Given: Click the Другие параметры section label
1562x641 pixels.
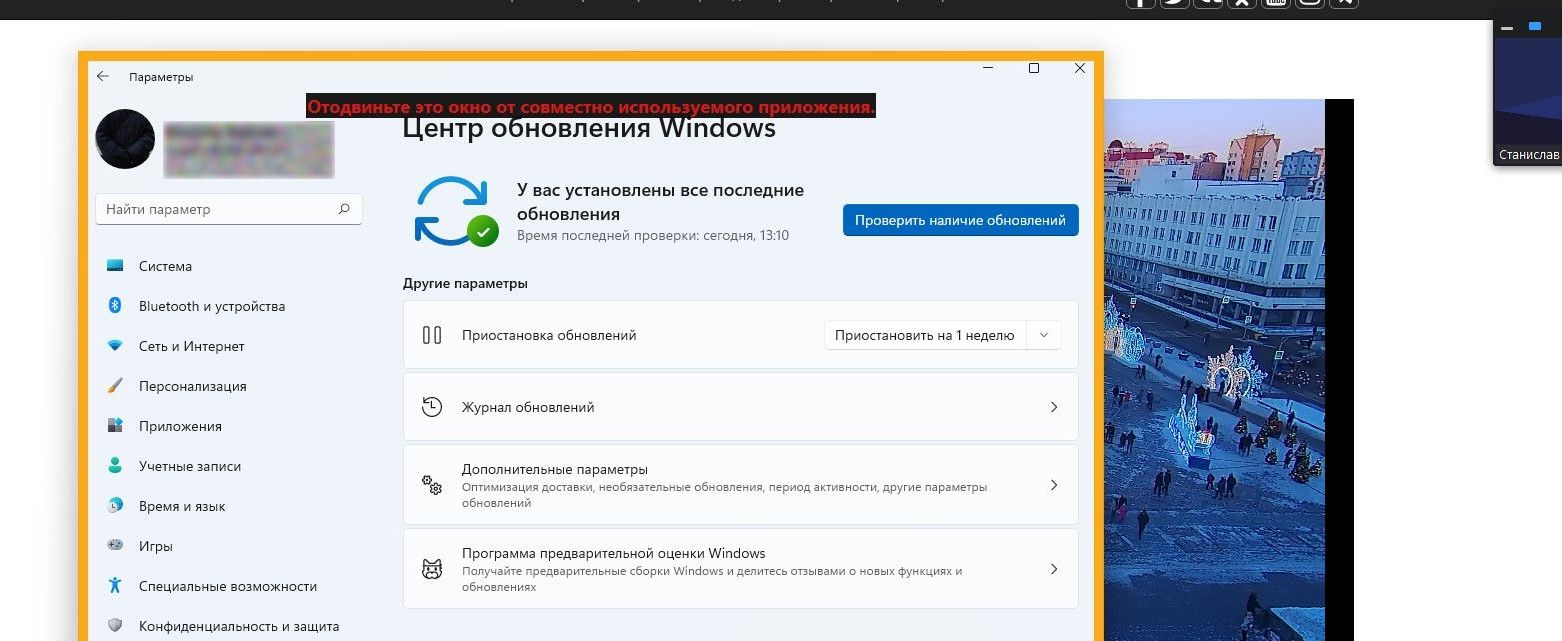Looking at the screenshot, I should (x=465, y=283).
